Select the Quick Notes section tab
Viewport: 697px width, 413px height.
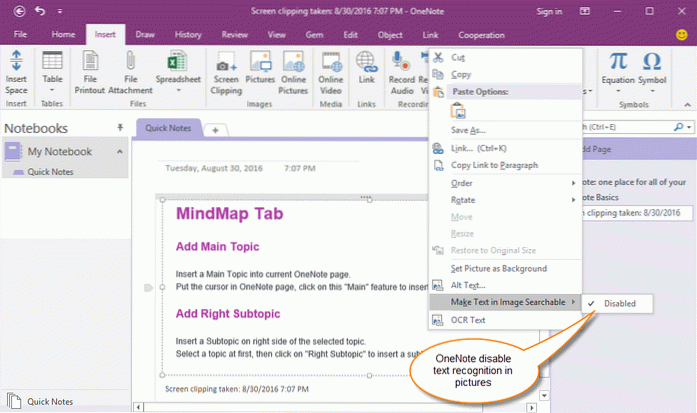point(168,128)
